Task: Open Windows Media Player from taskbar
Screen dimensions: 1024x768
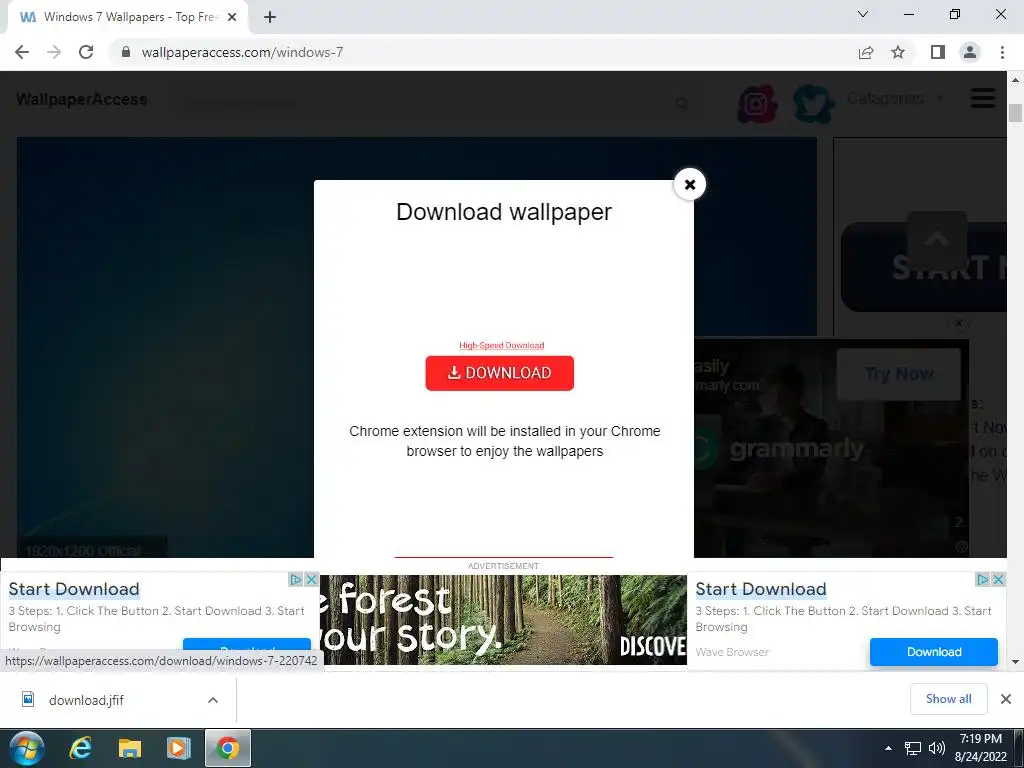Action: [x=178, y=748]
